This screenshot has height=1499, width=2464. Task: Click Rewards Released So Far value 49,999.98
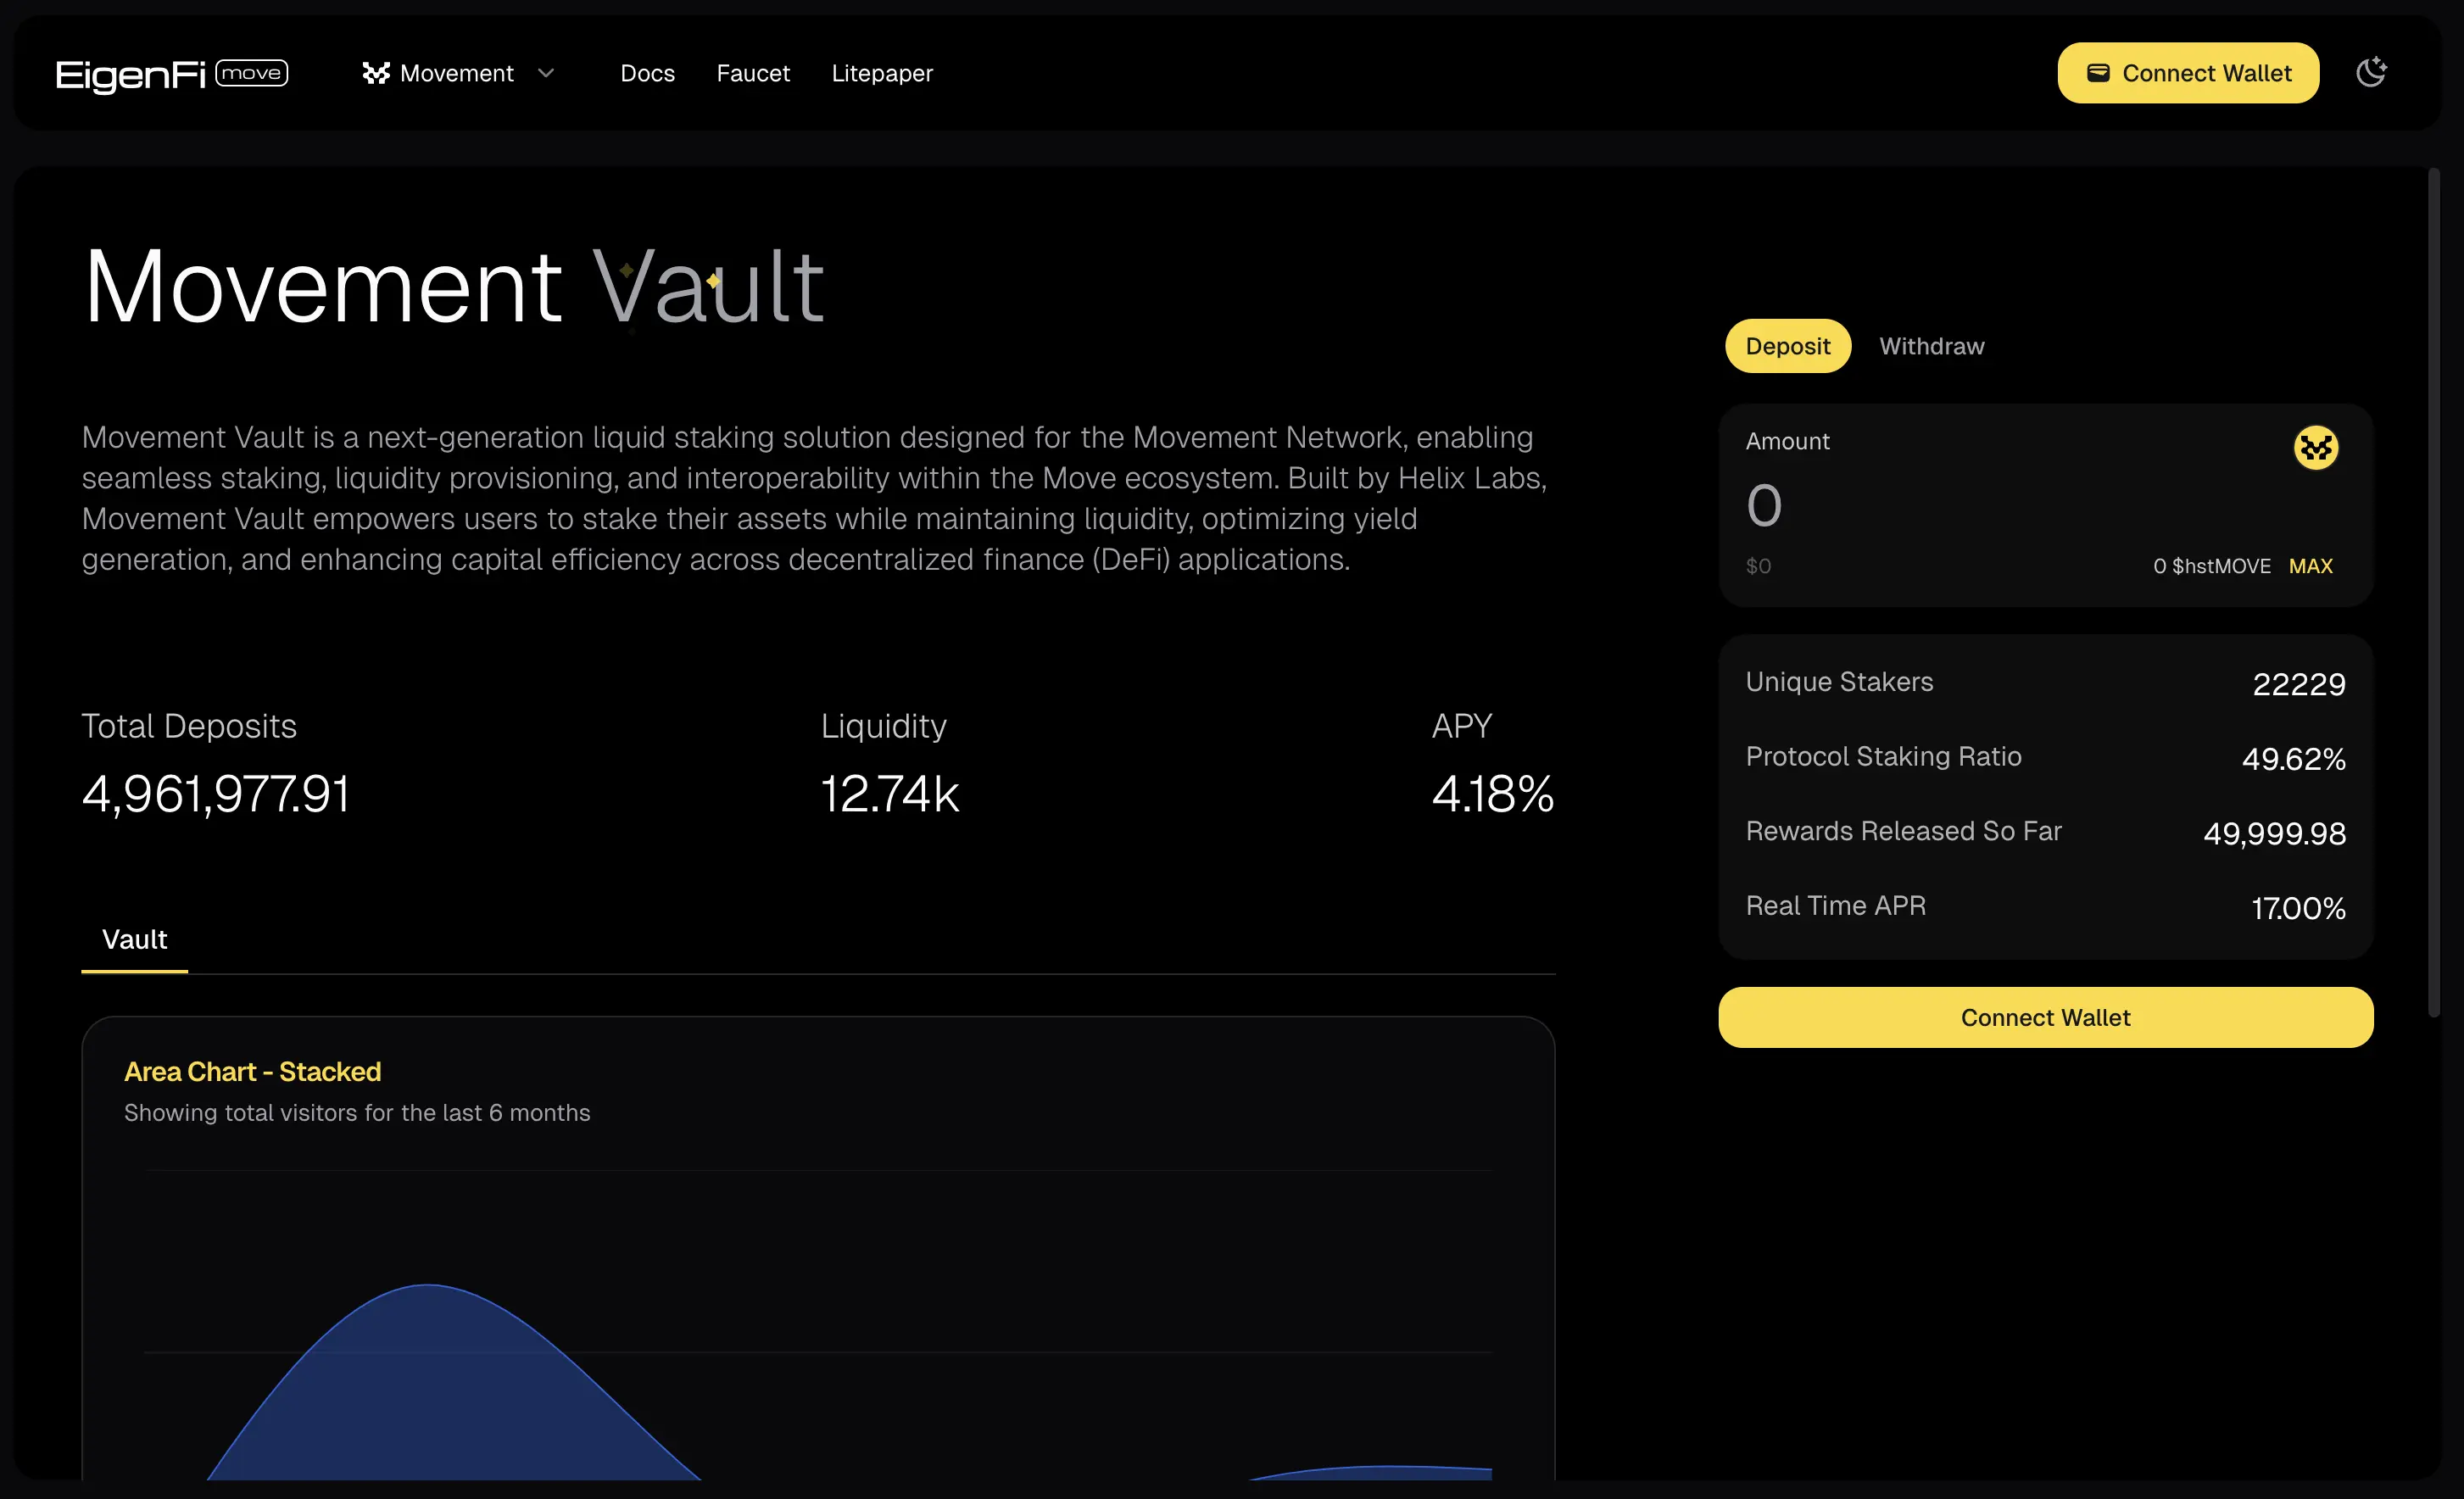pyautogui.click(x=2274, y=834)
